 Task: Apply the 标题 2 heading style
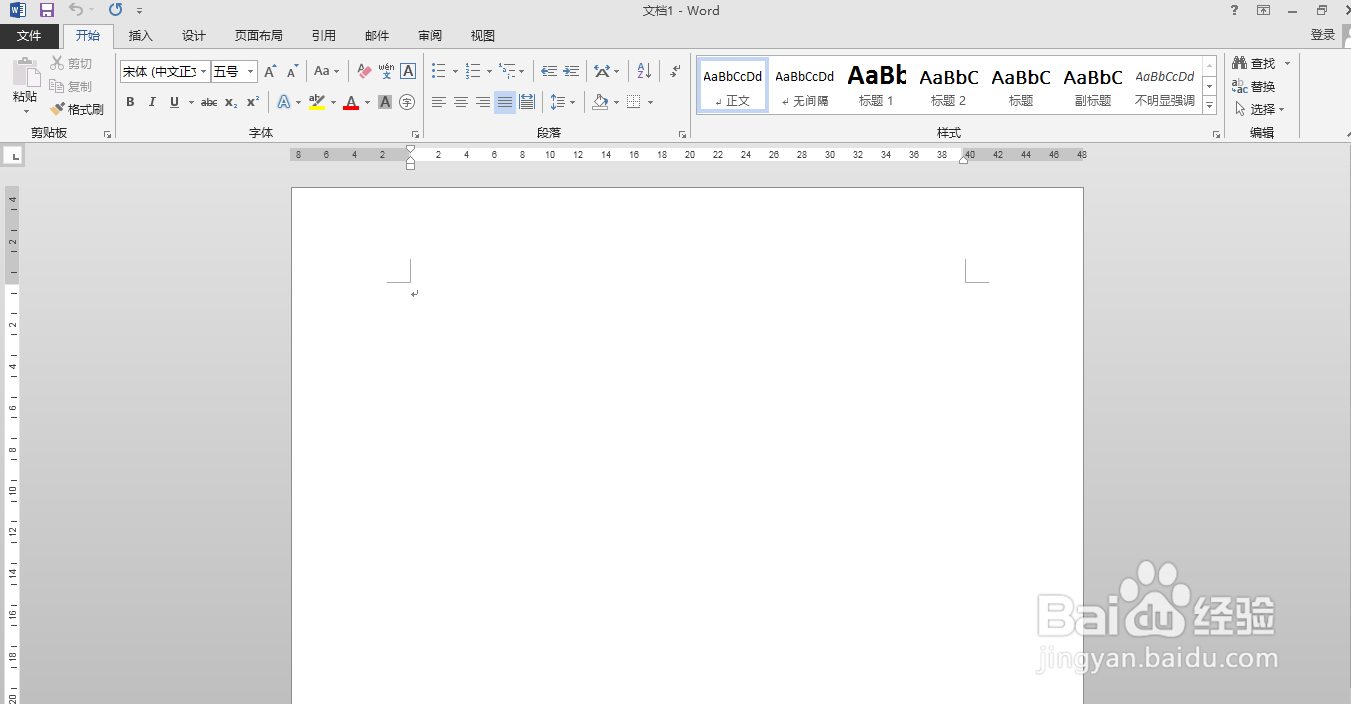[948, 85]
